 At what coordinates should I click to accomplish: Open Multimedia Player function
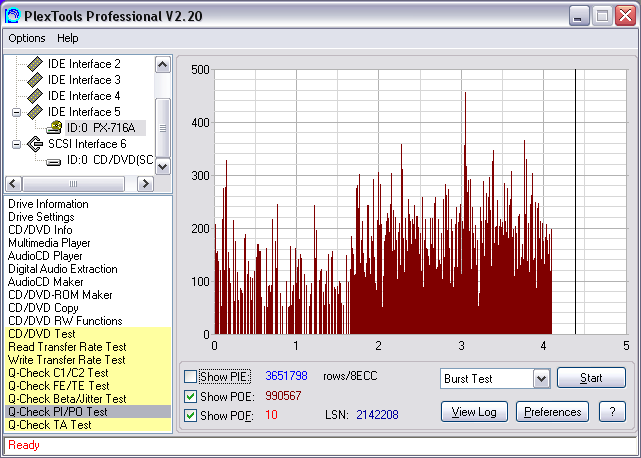pyautogui.click(x=49, y=243)
